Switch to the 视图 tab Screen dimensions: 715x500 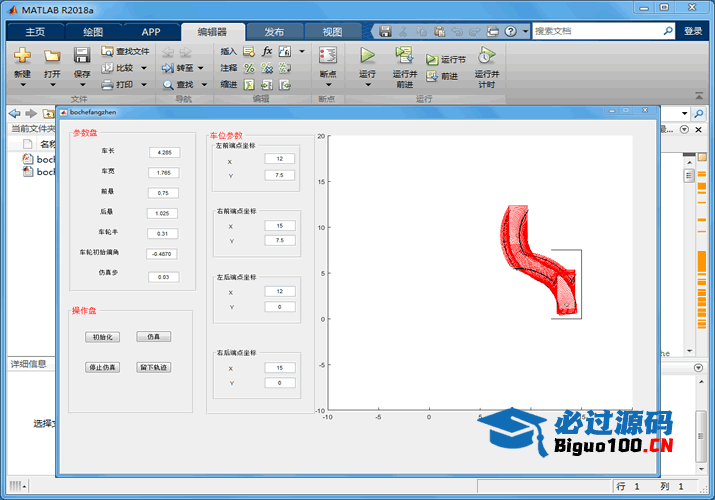coord(332,32)
